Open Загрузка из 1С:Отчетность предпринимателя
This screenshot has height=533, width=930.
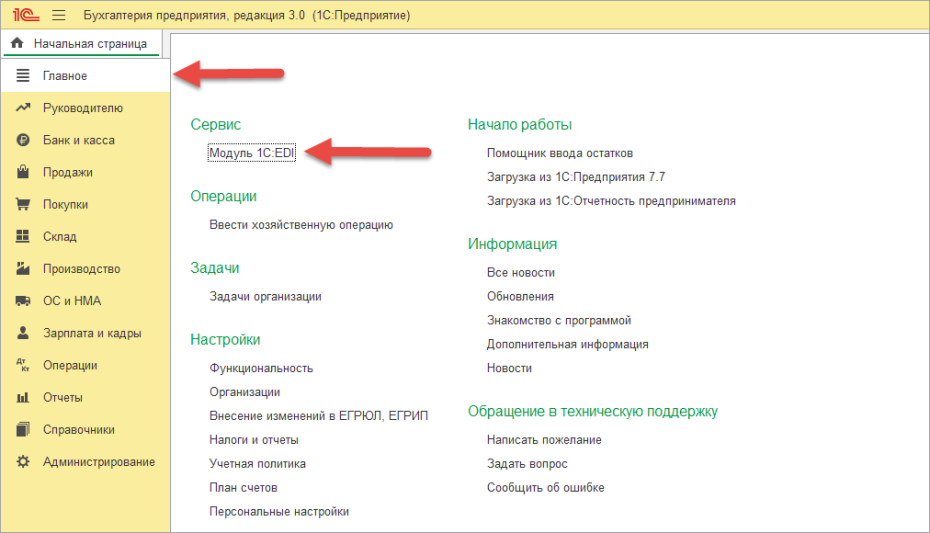611,201
